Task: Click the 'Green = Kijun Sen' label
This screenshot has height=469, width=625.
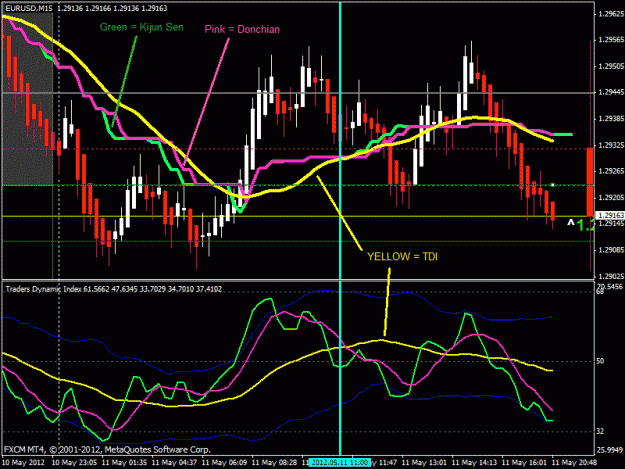Action: (142, 27)
